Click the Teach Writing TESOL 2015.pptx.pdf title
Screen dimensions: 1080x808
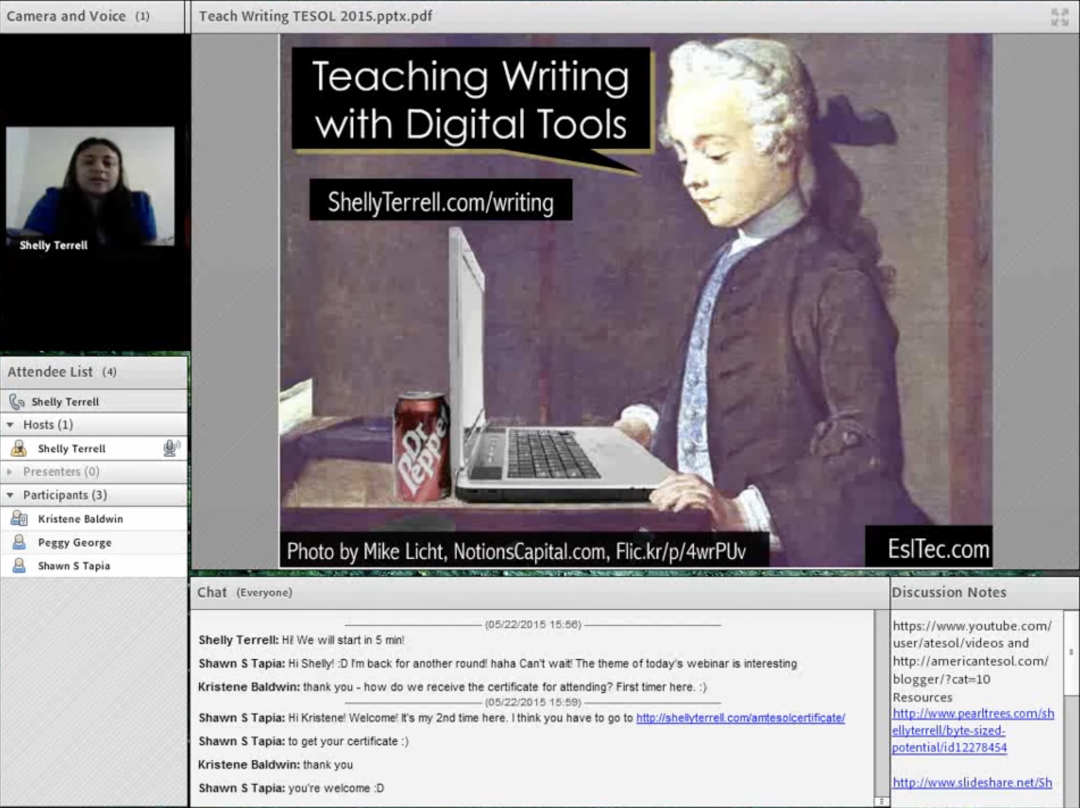point(315,16)
